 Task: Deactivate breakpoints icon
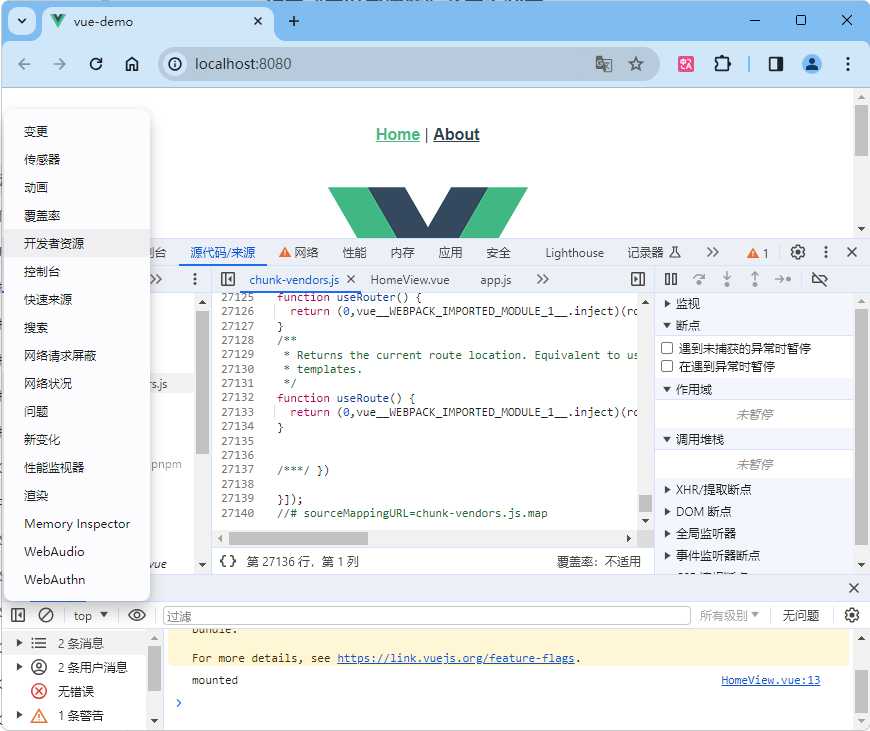pos(820,279)
